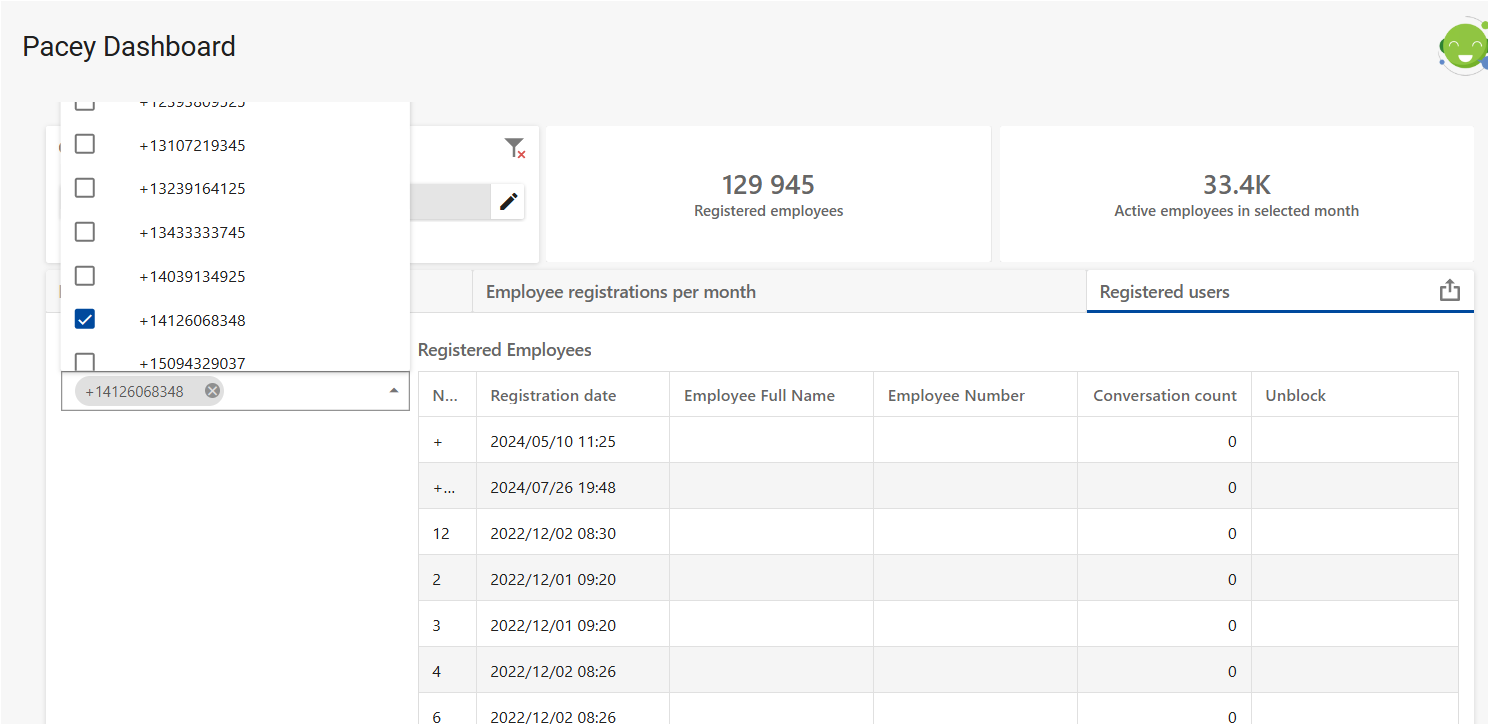Sort by Registration date column header
This screenshot has height=725, width=1489.
(x=553, y=395)
